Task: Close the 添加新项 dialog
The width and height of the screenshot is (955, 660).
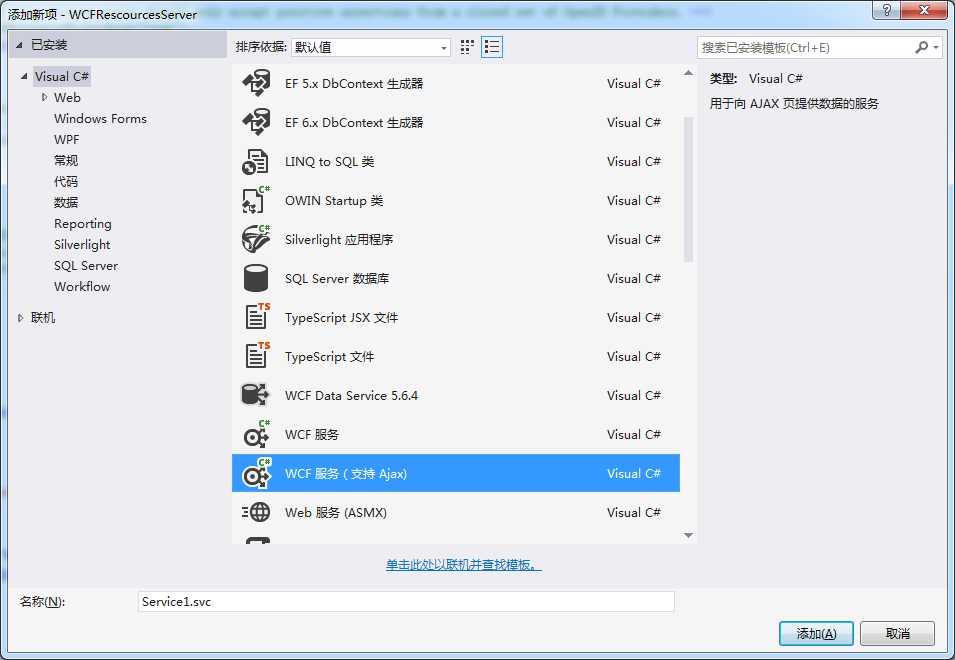Action: pyautogui.click(x=923, y=10)
